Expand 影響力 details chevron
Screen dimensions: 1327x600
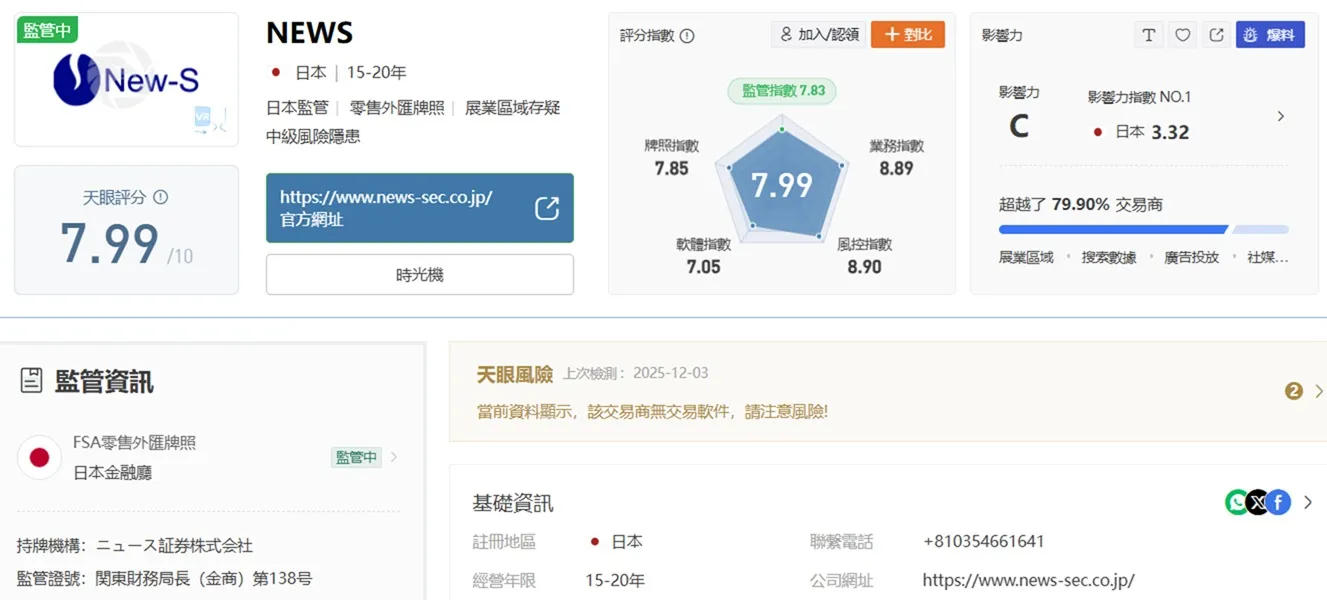pyautogui.click(x=1281, y=117)
